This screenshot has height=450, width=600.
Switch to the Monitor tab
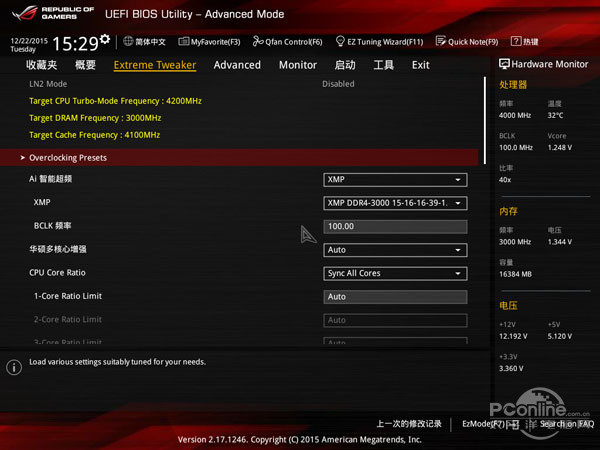click(x=298, y=65)
